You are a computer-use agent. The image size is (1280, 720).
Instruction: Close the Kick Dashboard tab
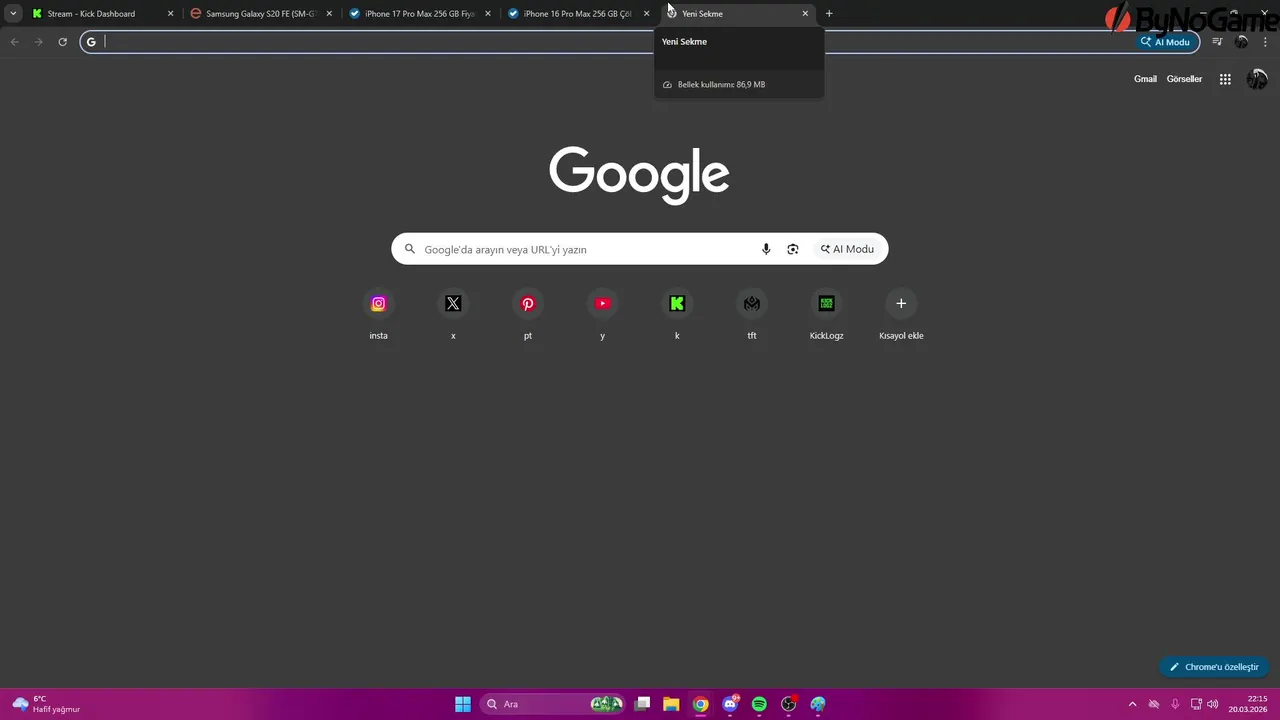pyautogui.click(x=170, y=14)
